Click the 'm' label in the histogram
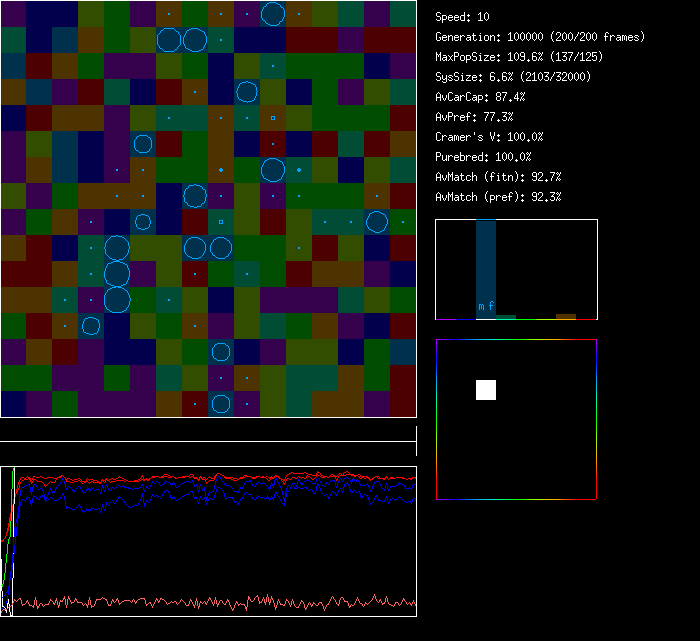Viewport: 700px width, 641px height. click(x=481, y=306)
